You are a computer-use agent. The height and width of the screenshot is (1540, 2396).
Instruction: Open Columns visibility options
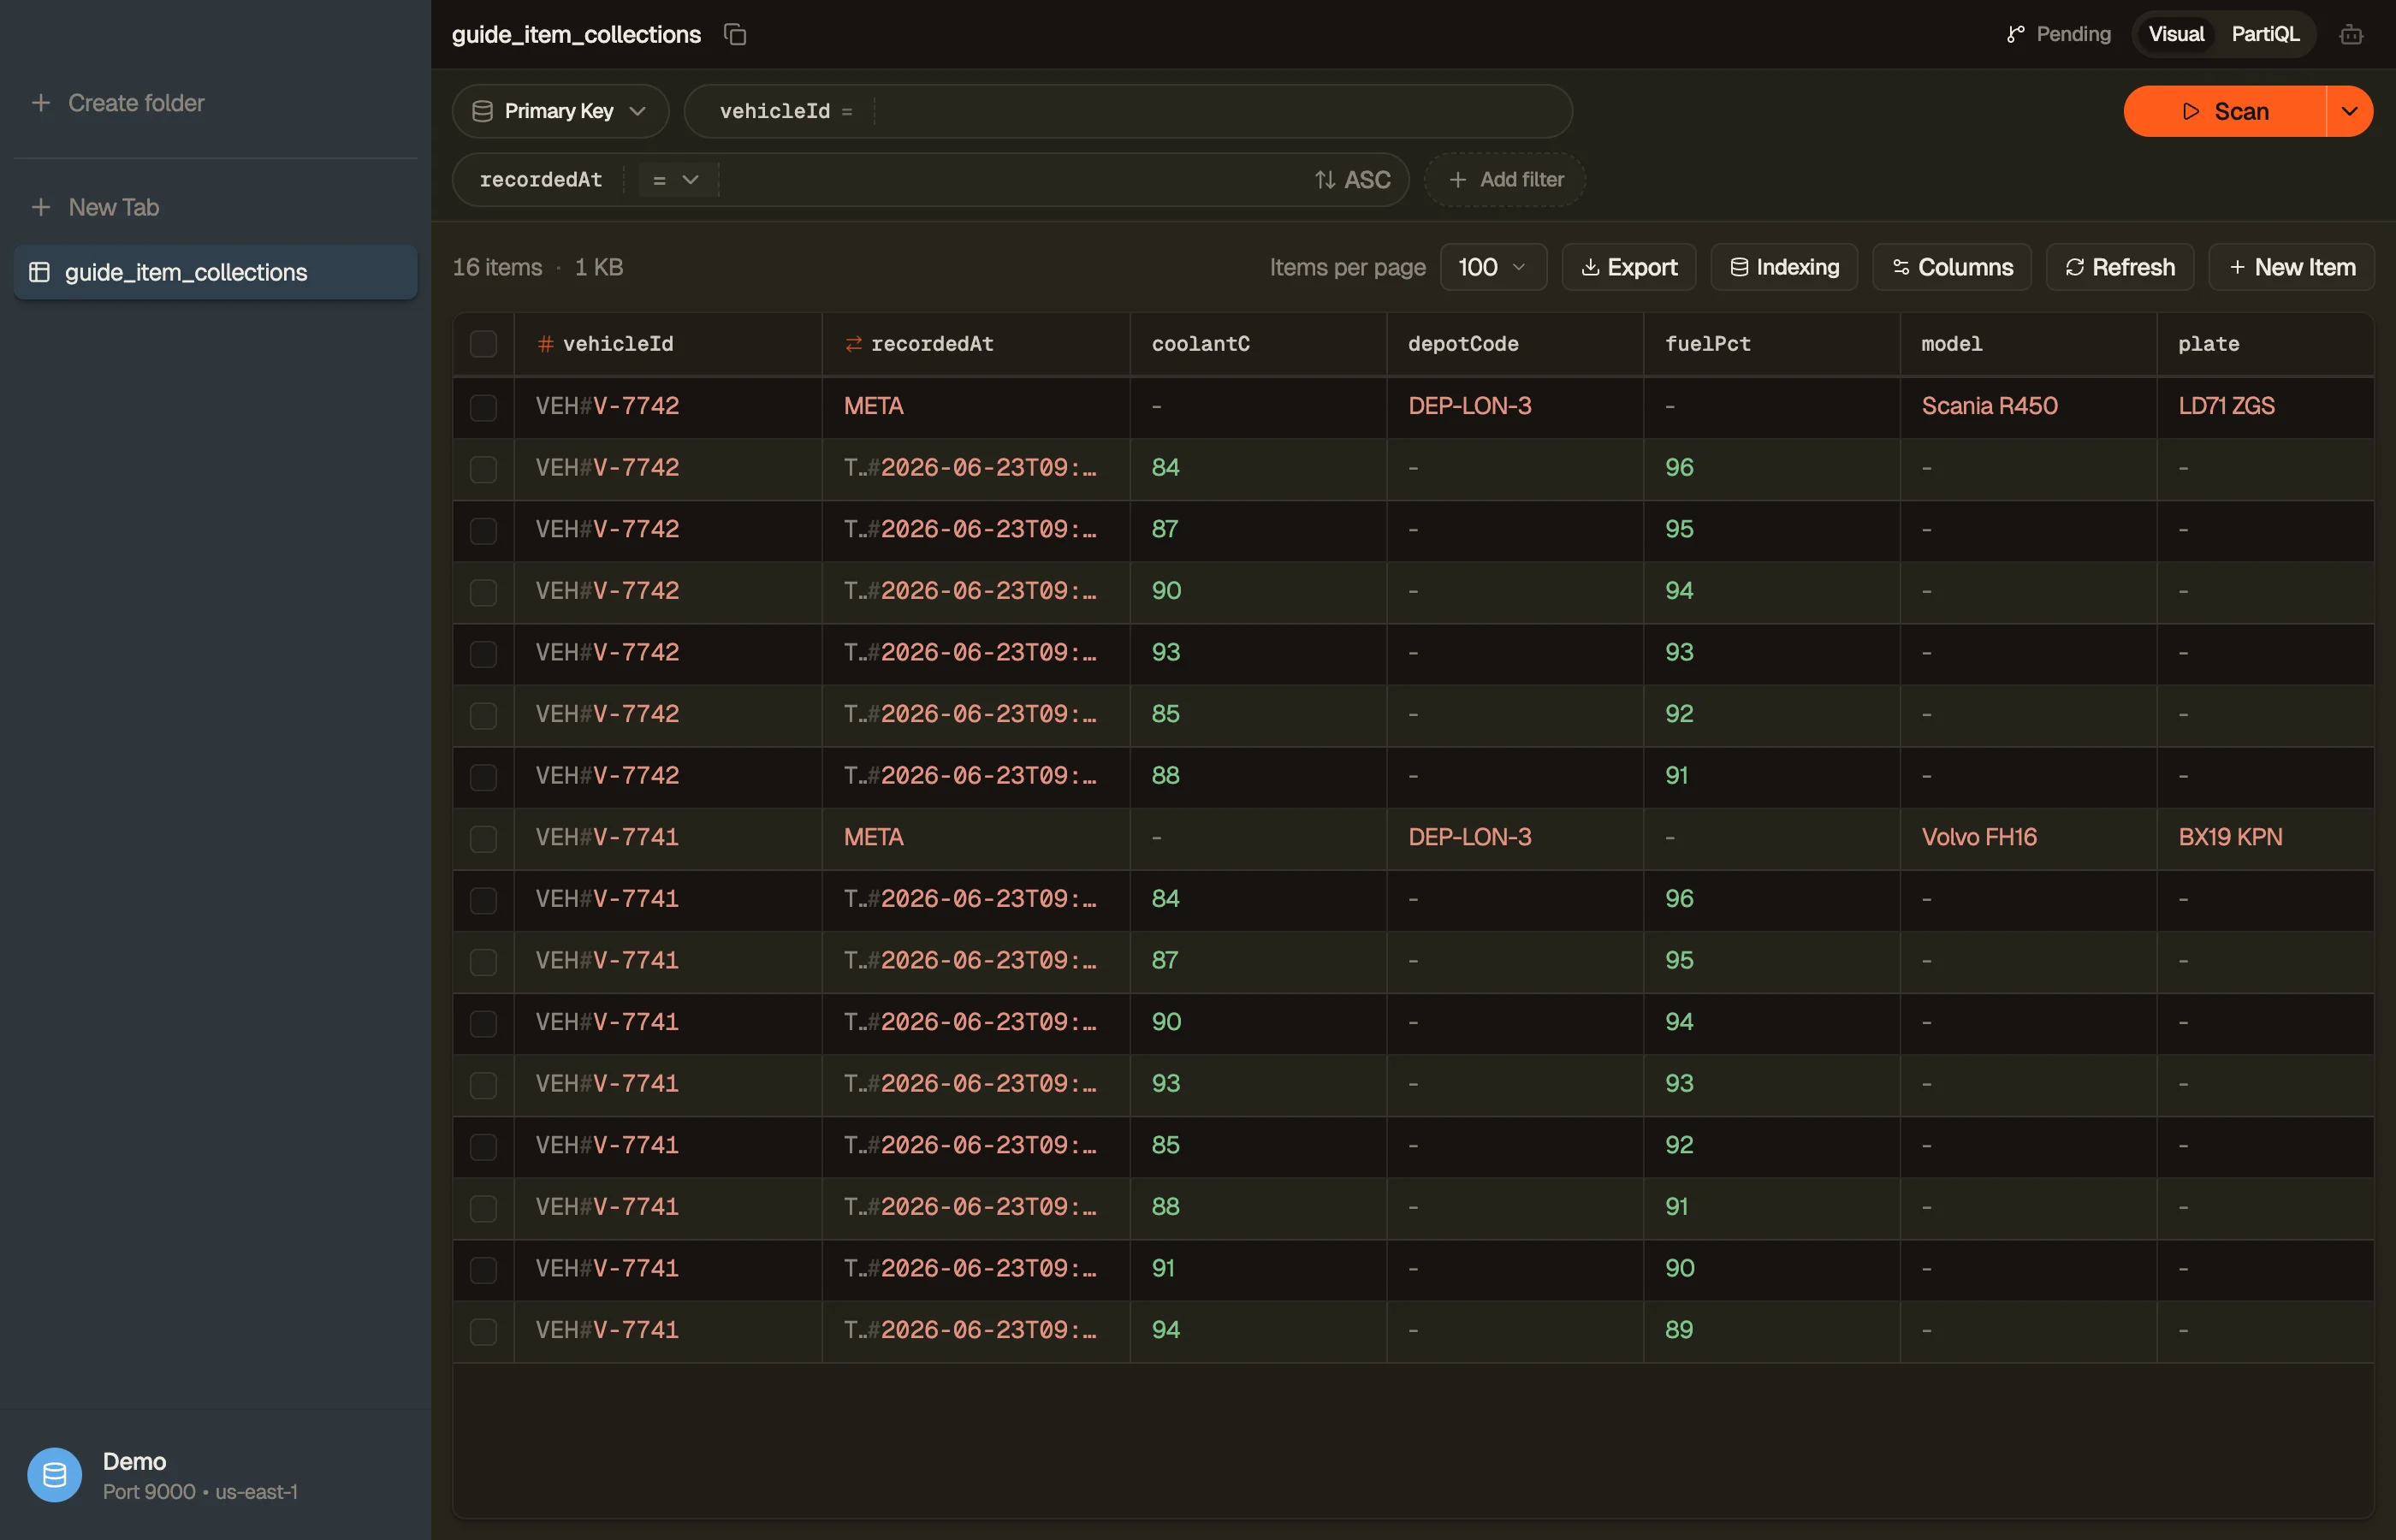pos(1952,267)
